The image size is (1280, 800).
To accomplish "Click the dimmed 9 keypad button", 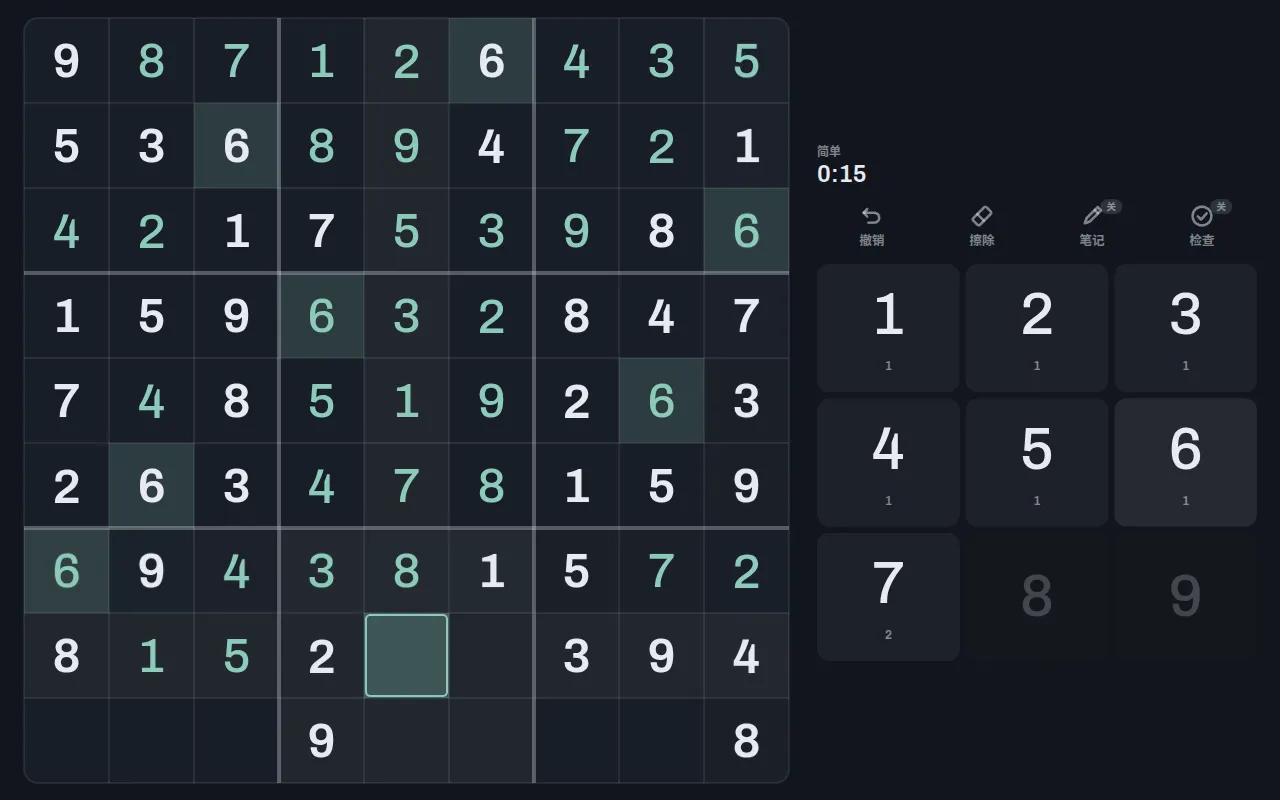I will (1185, 597).
